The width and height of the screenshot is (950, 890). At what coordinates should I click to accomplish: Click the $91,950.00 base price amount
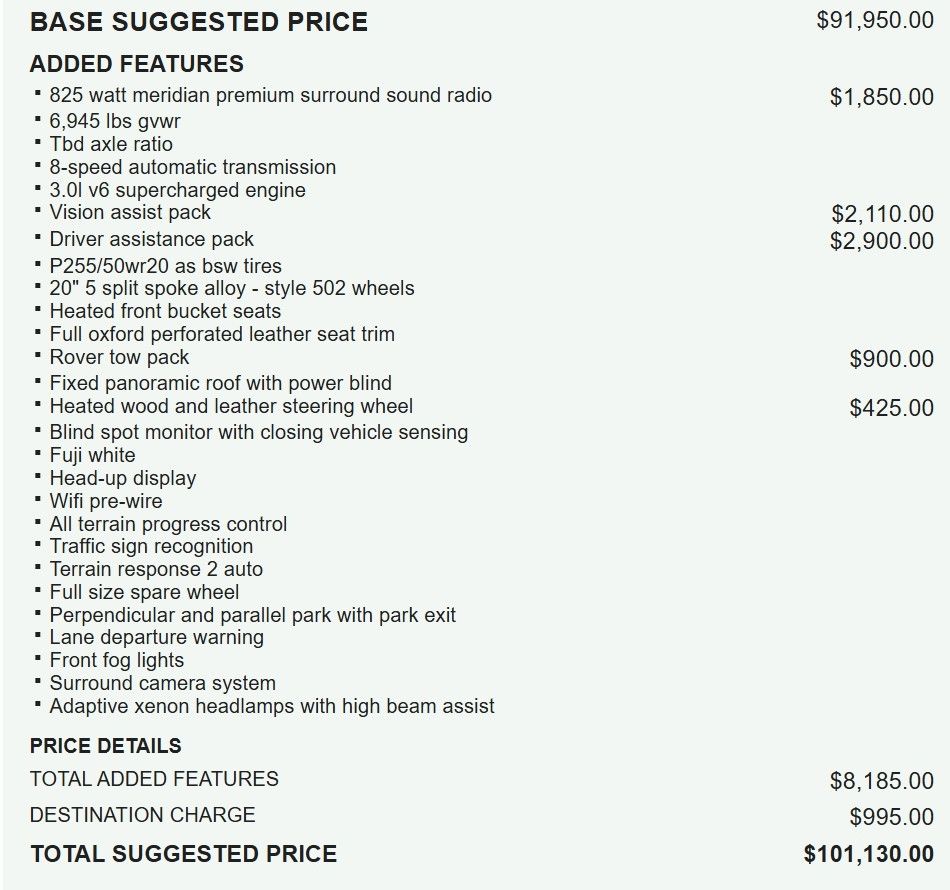[875, 21]
